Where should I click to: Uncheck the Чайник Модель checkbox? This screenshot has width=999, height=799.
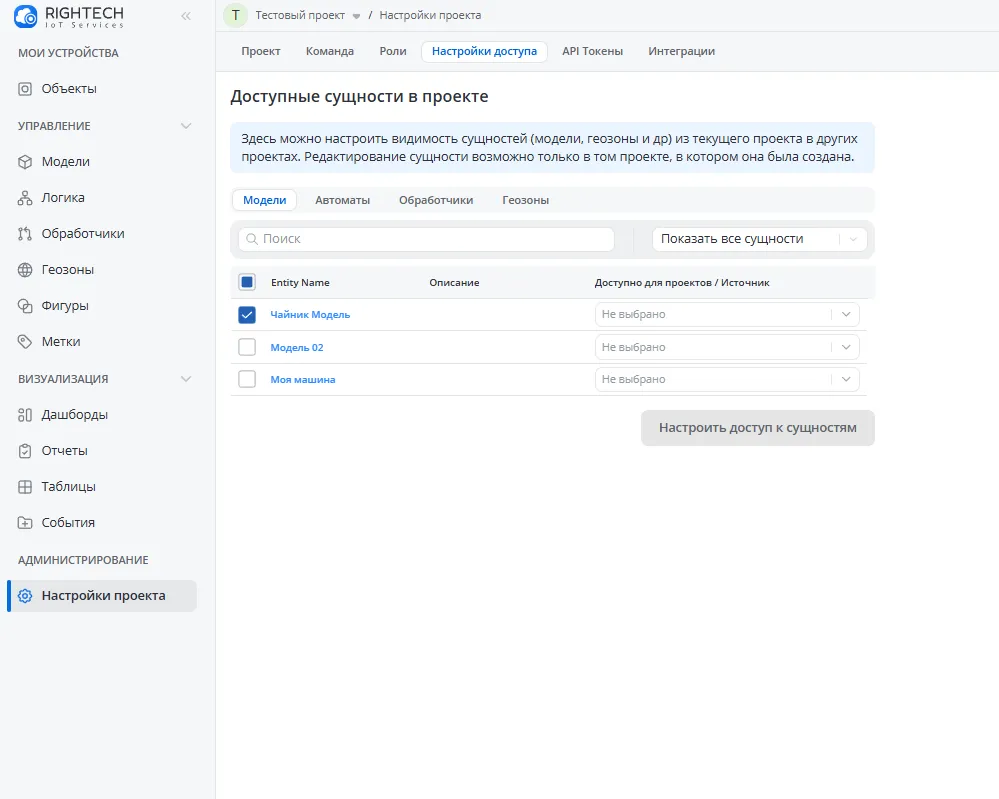pos(247,315)
